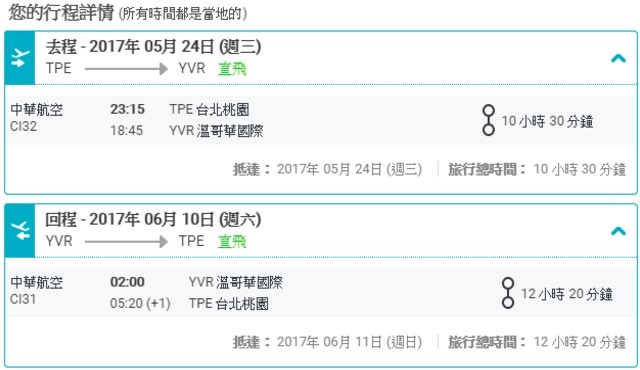The height and width of the screenshot is (370, 640).
Task: Click YVR 溫哥華國際 arrival airport on outbound
Action: pos(216,131)
